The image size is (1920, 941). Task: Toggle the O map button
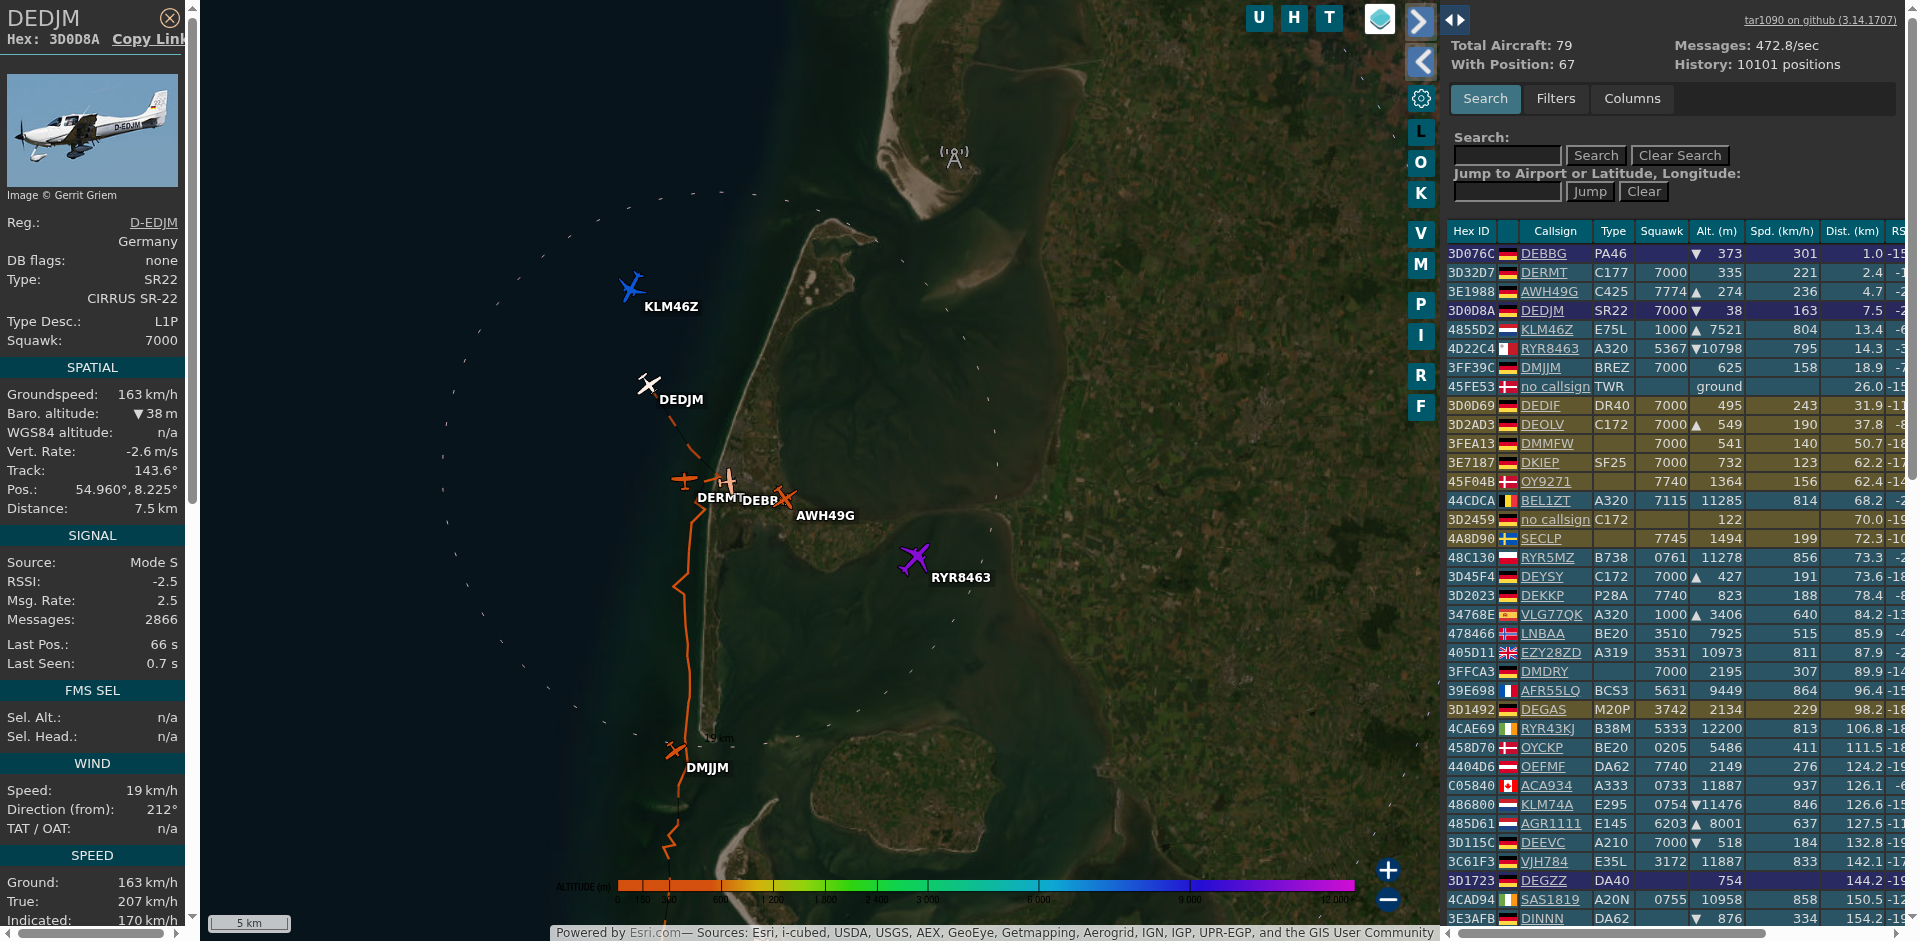click(x=1421, y=162)
